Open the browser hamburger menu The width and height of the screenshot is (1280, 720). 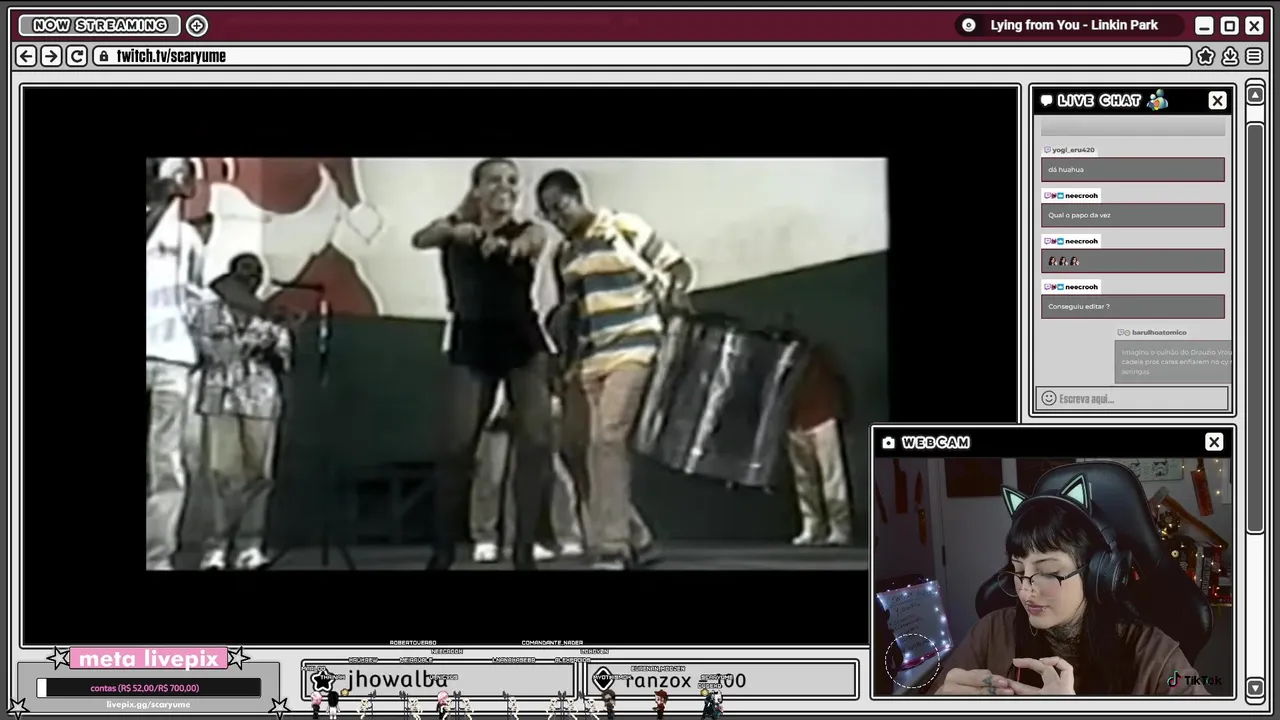click(1254, 56)
